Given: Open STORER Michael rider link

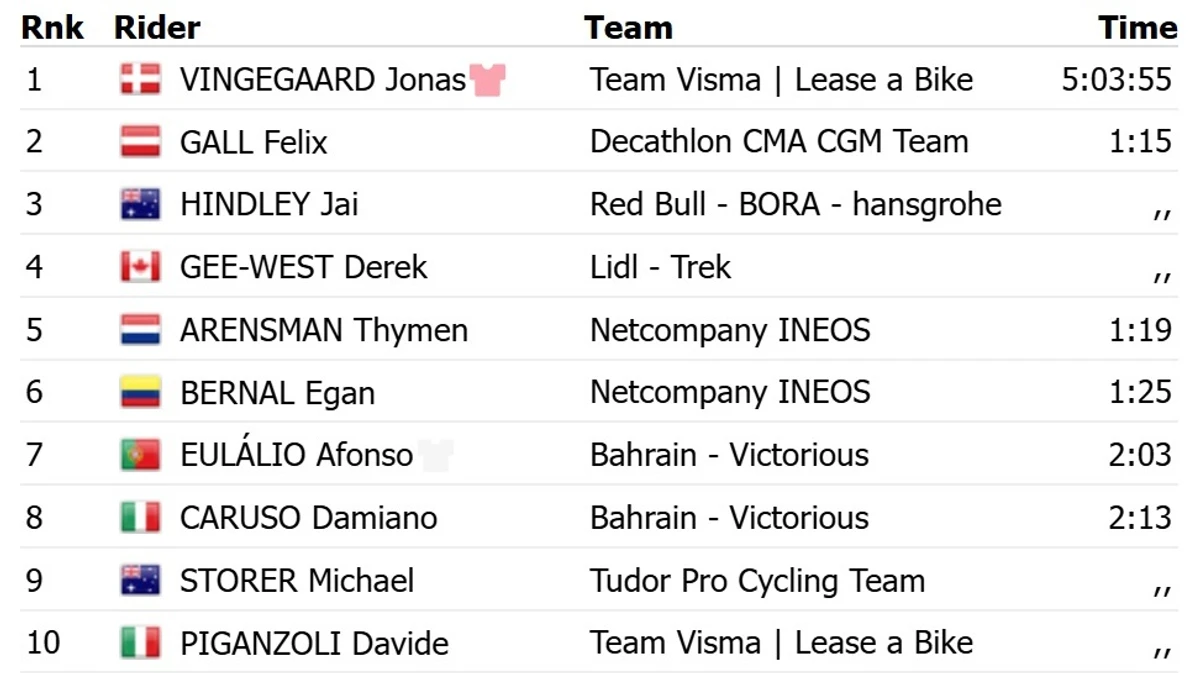Looking at the screenshot, I should [297, 581].
